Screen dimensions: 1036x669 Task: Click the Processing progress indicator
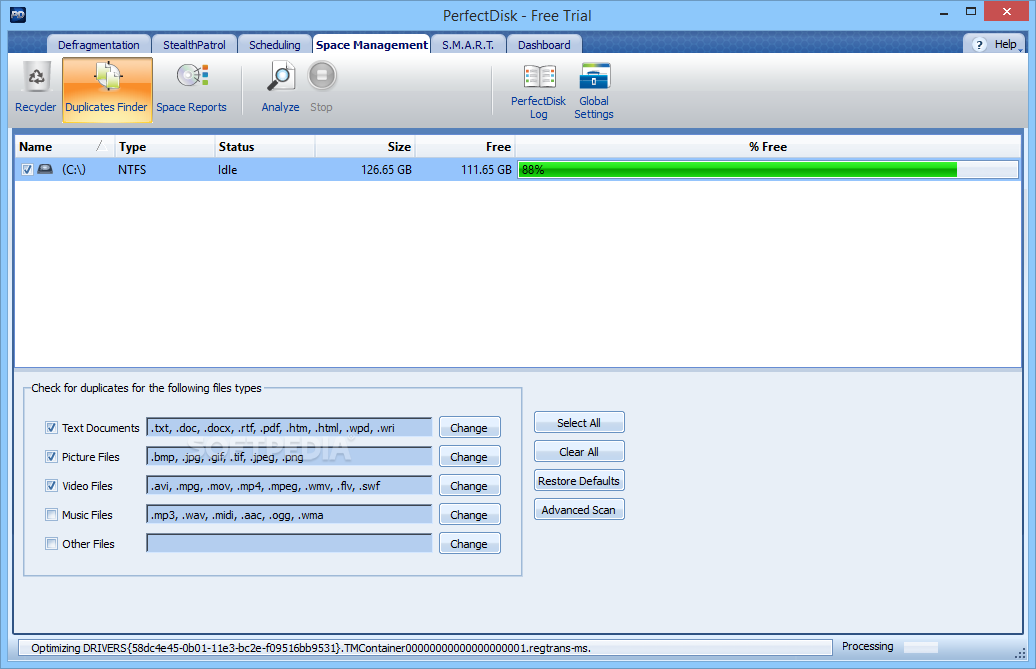pos(920,647)
